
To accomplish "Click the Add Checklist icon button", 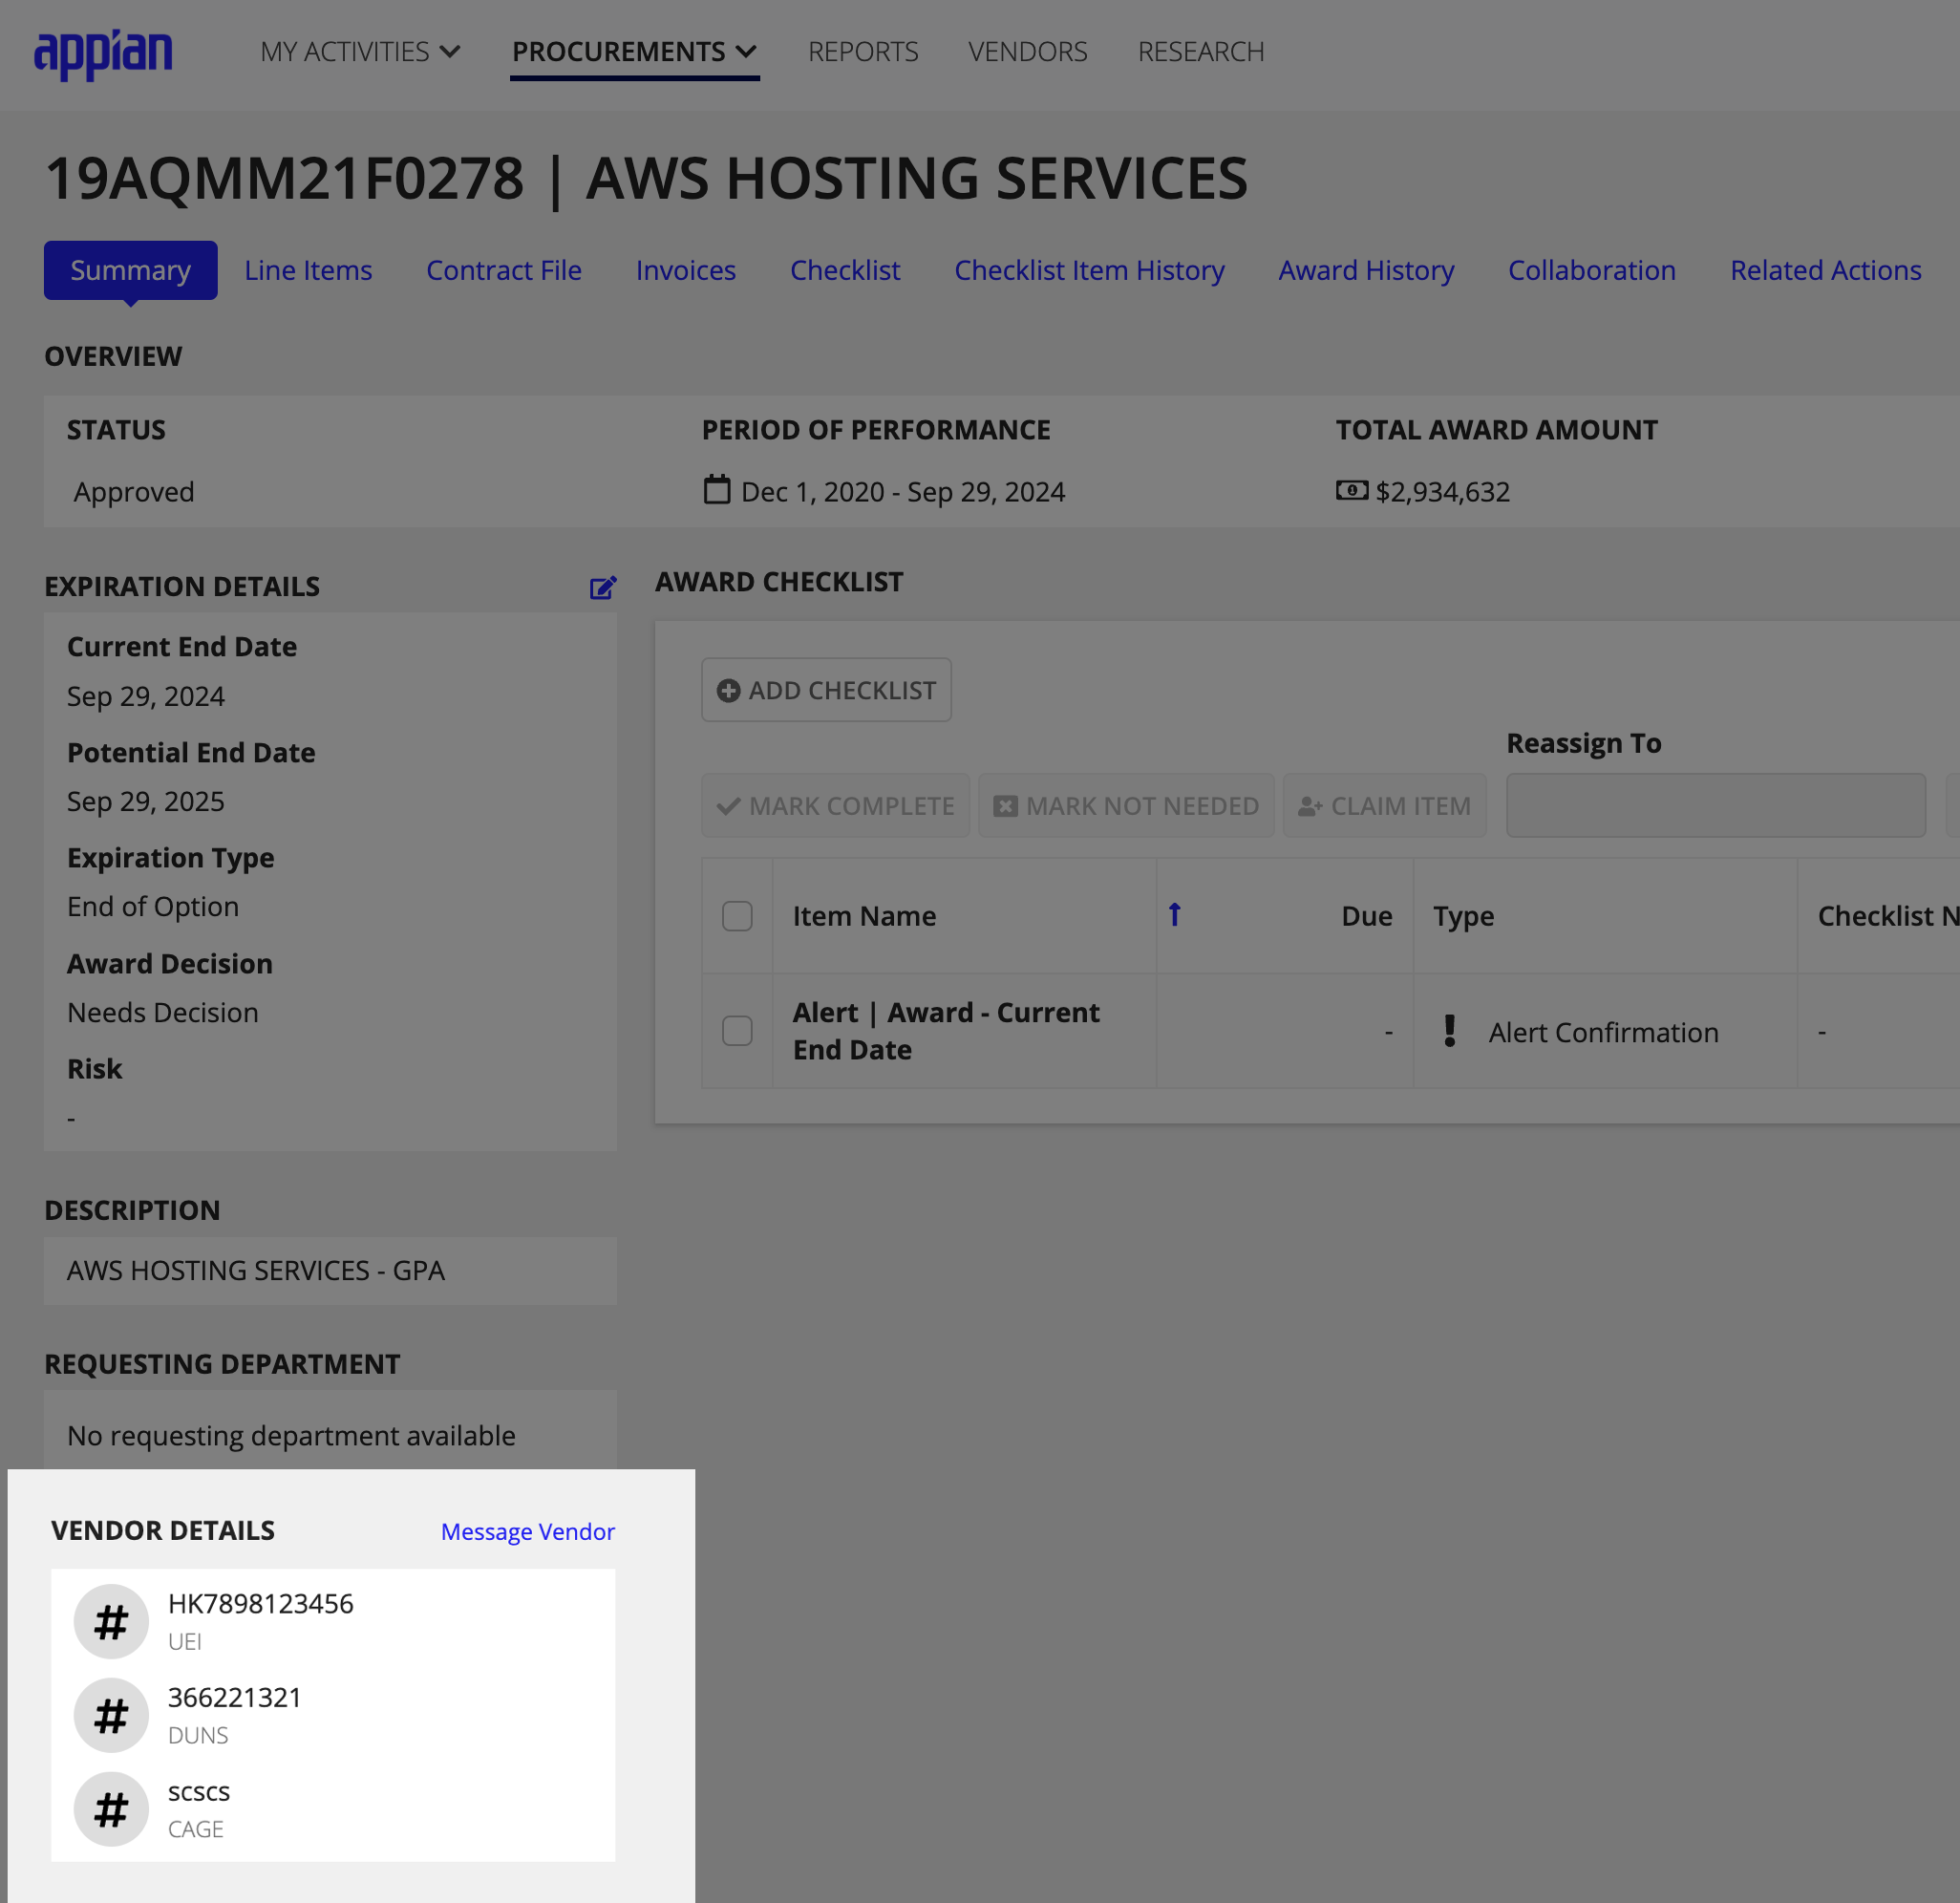I will pos(726,688).
